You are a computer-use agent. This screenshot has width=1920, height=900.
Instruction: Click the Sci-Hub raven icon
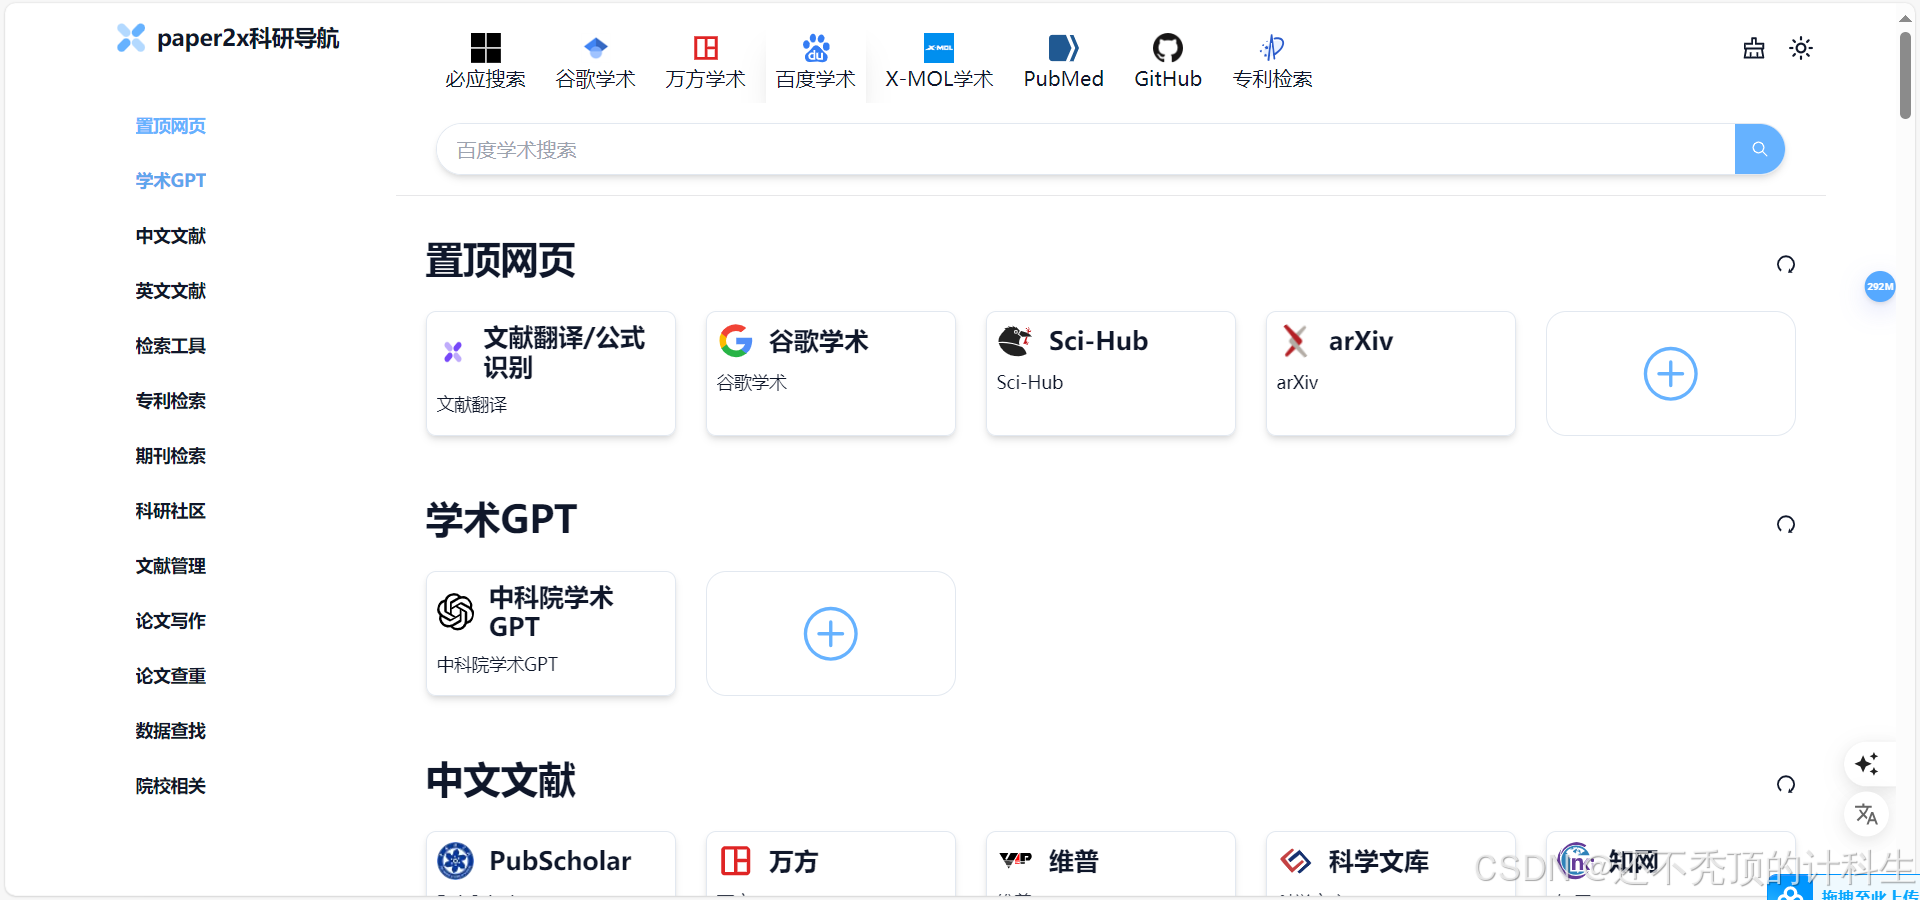click(1015, 341)
